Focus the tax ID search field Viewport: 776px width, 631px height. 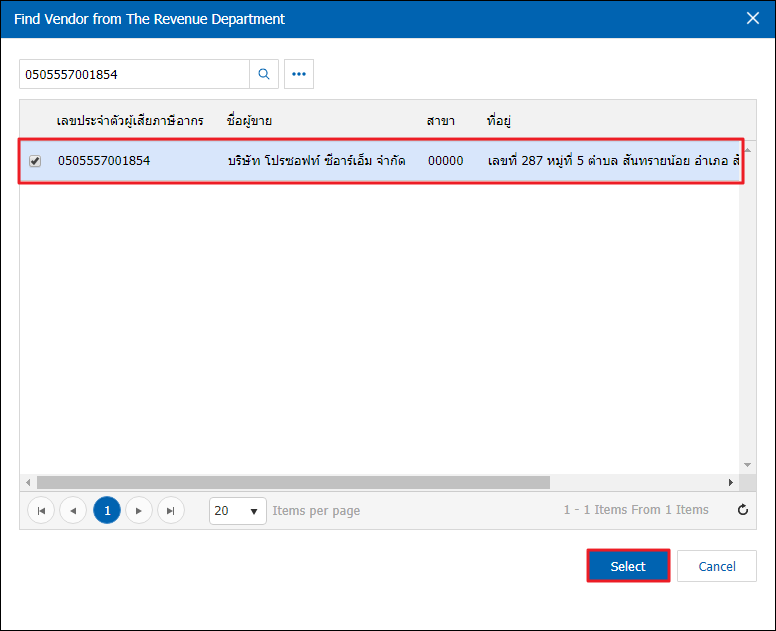click(135, 74)
